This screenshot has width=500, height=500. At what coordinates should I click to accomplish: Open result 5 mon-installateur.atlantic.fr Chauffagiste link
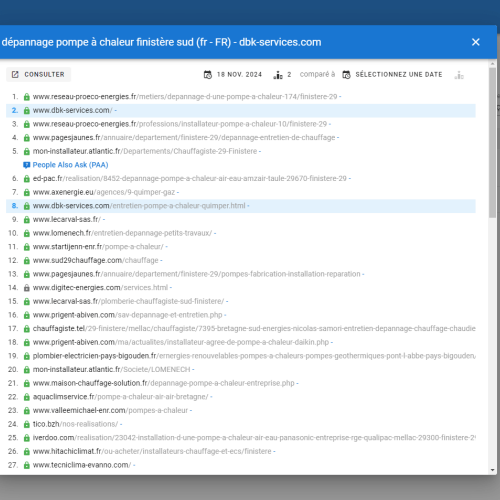pyautogui.click(x=145, y=151)
